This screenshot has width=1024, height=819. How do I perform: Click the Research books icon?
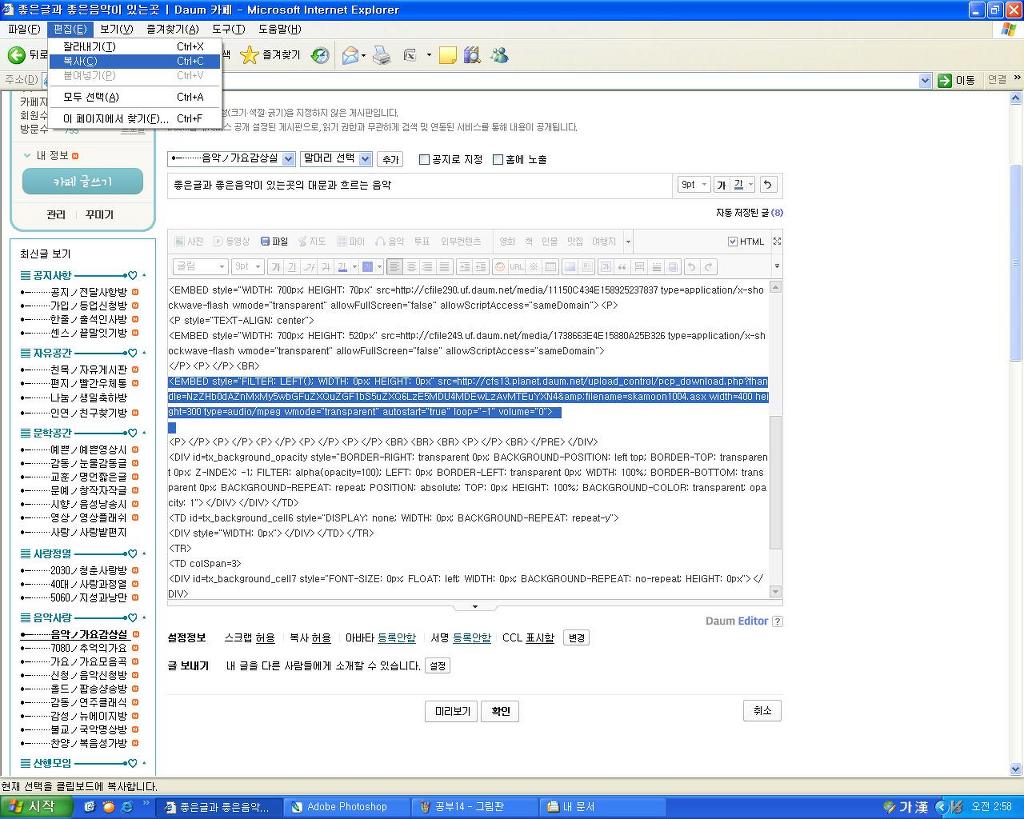coord(472,56)
